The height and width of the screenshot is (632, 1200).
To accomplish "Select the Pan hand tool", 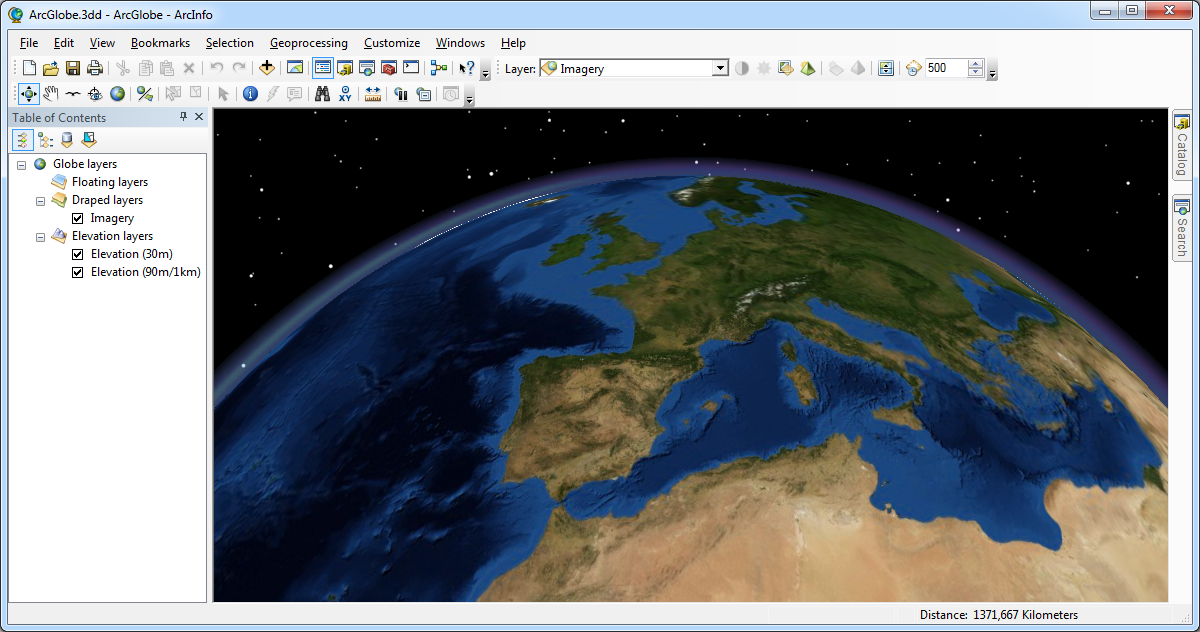I will [x=51, y=94].
